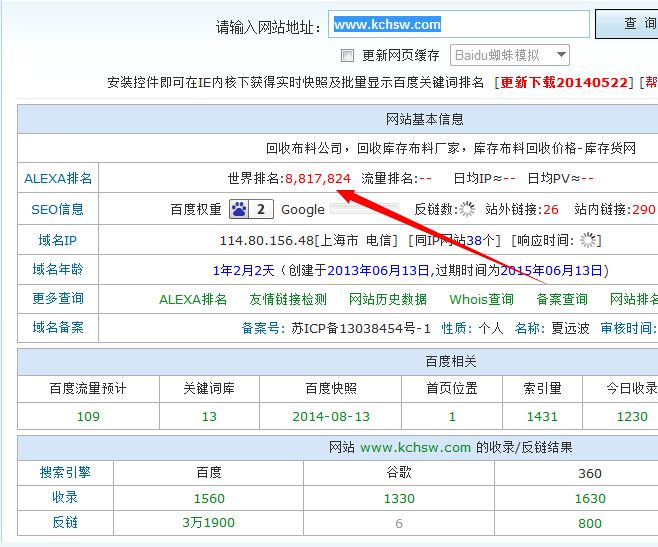Click the website address input field
The width and height of the screenshot is (658, 547).
pos(458,24)
